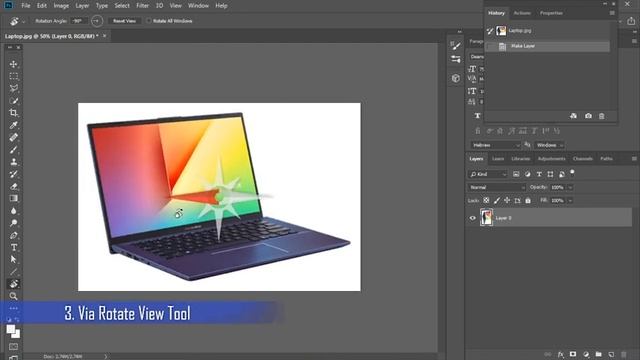Open the Image menu
Image resolution: width=640 pixels, height=360 pixels.
[x=61, y=6]
